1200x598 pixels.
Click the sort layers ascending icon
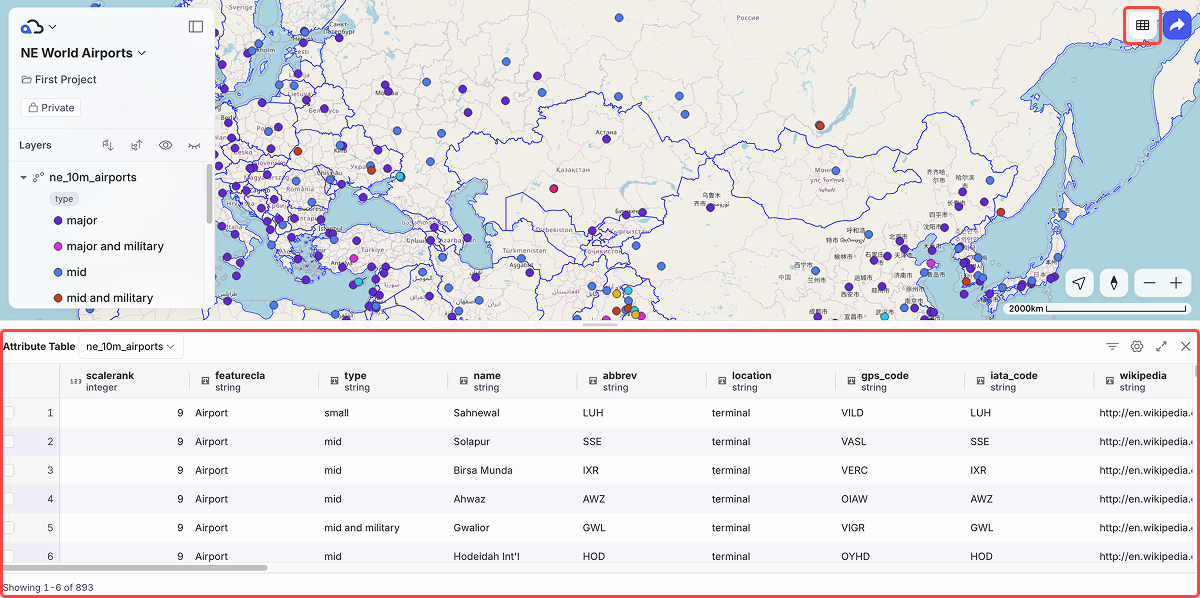[137, 145]
